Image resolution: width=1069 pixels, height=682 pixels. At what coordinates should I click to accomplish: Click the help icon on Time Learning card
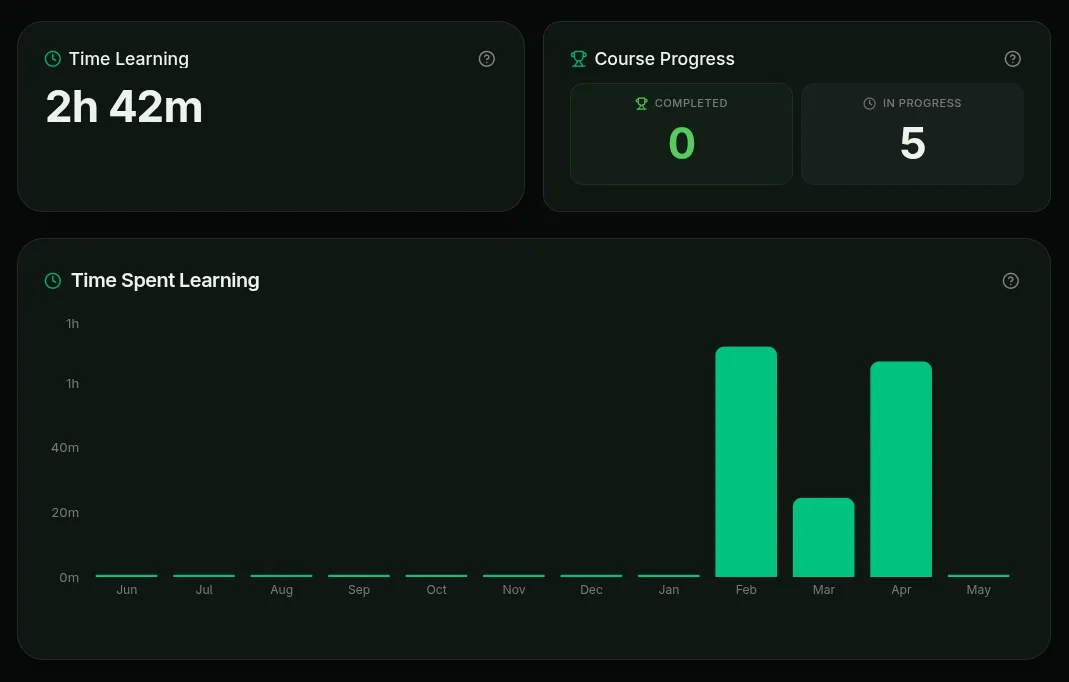(487, 59)
